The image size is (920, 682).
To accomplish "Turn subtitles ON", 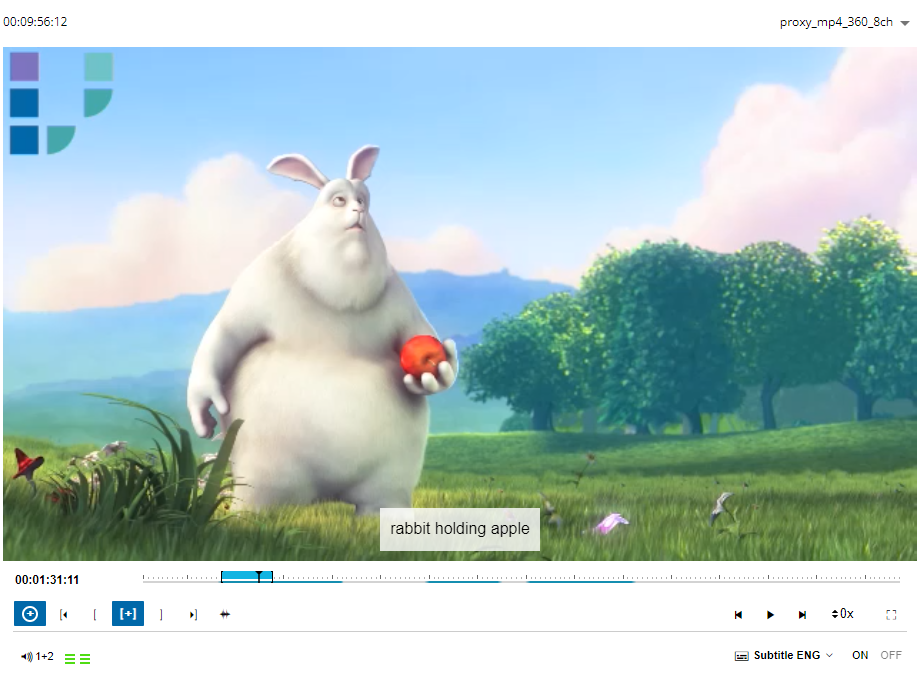I will tap(860, 655).
